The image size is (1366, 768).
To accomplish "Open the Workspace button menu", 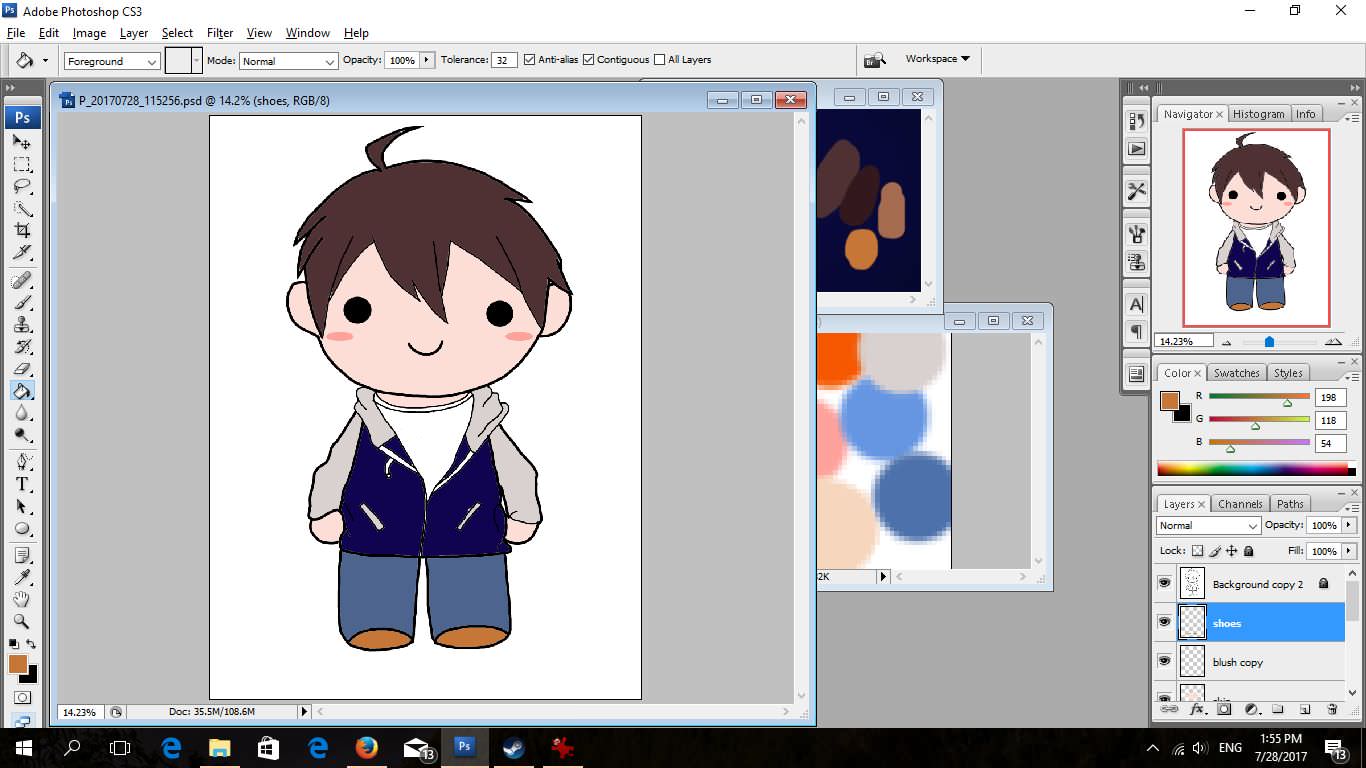I will [937, 59].
